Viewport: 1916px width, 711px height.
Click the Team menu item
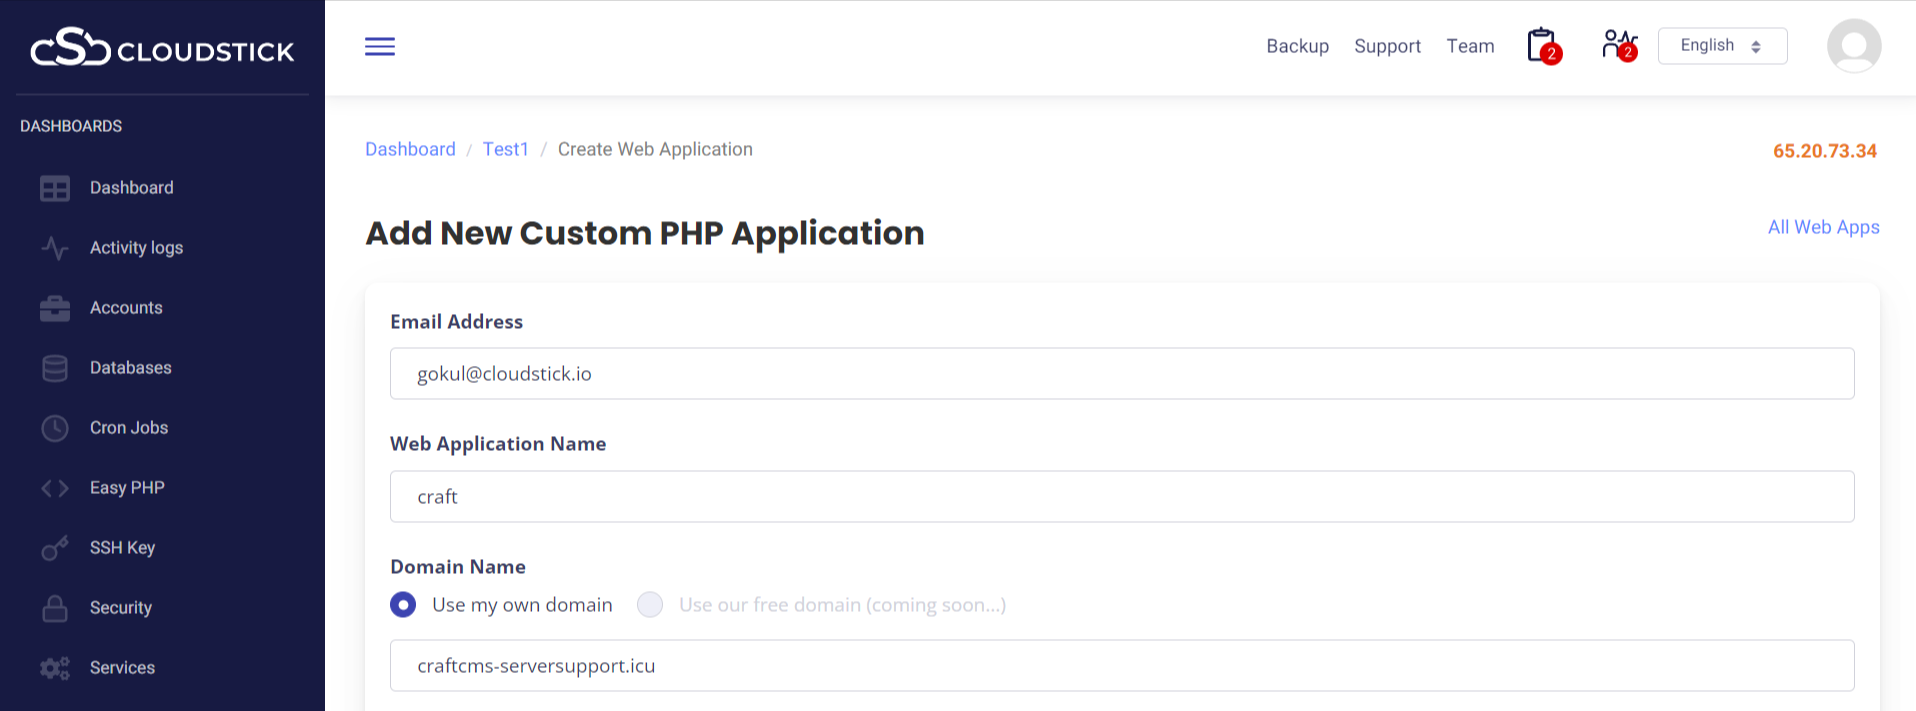(1470, 46)
